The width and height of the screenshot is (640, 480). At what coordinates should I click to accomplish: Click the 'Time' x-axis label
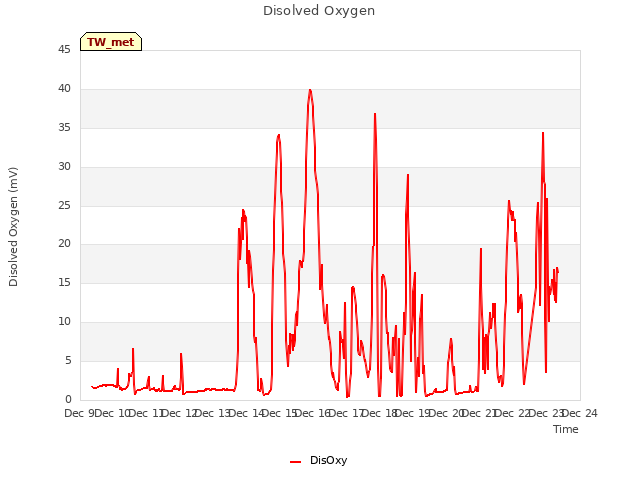[566, 429]
